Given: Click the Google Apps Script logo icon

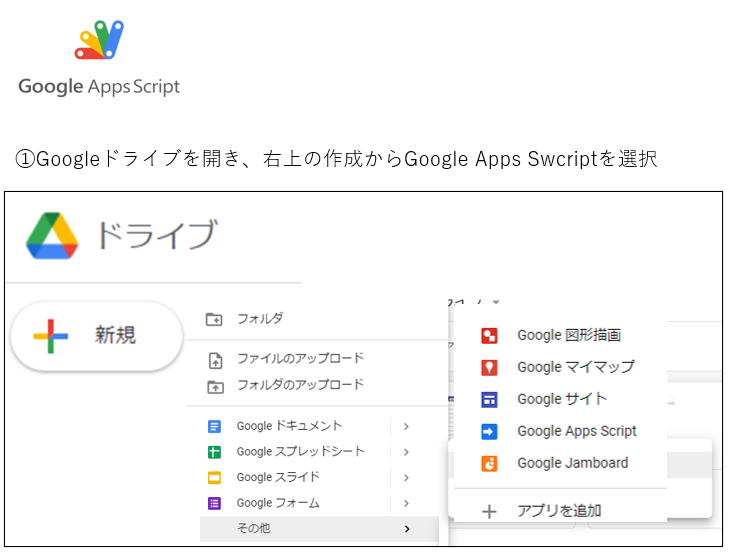Looking at the screenshot, I should coord(99,40).
